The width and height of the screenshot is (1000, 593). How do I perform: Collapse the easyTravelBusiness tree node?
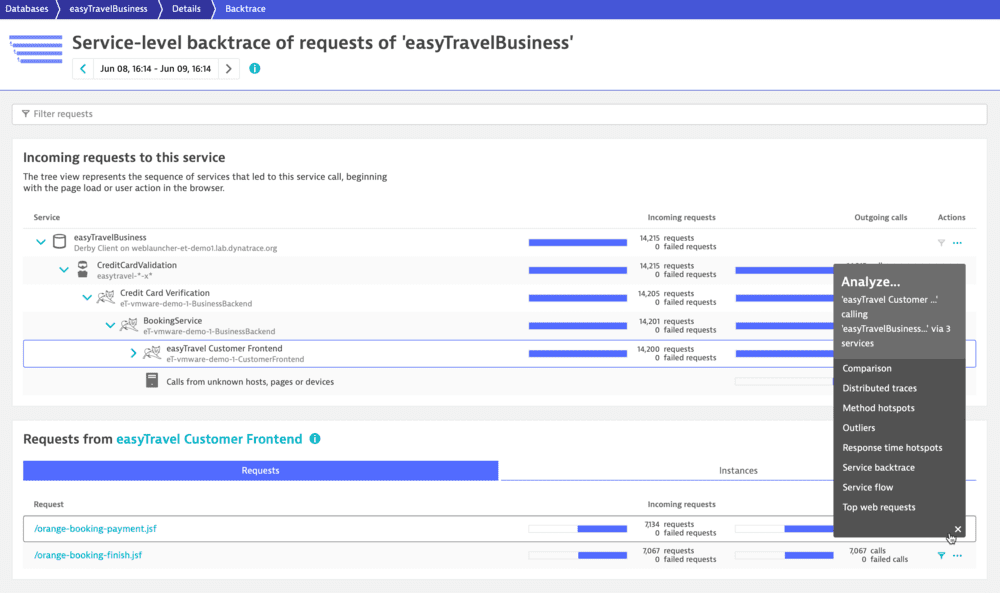(x=40, y=241)
